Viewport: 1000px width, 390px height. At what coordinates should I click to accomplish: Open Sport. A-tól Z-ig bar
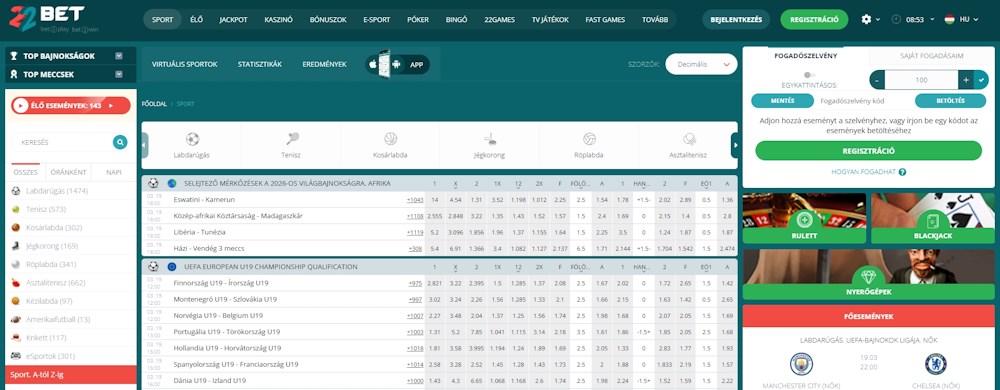click(71, 374)
